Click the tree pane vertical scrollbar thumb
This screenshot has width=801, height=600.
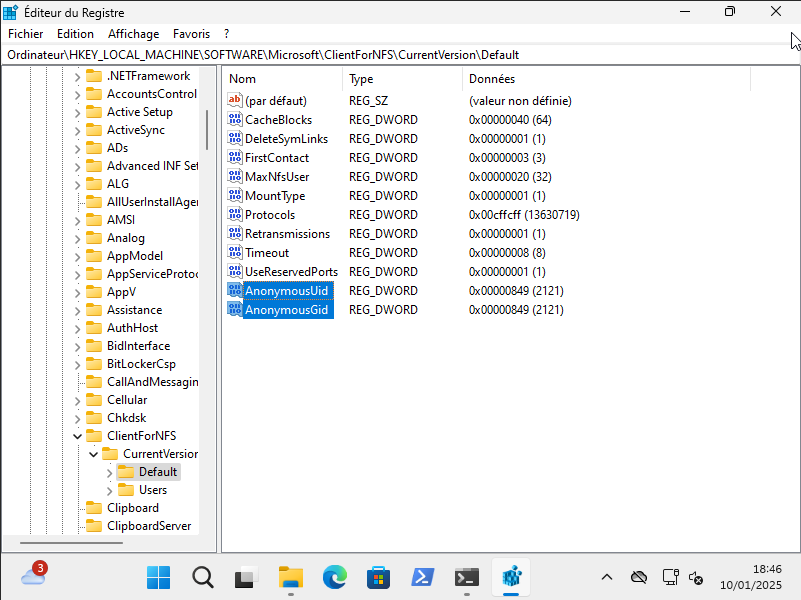click(207, 130)
